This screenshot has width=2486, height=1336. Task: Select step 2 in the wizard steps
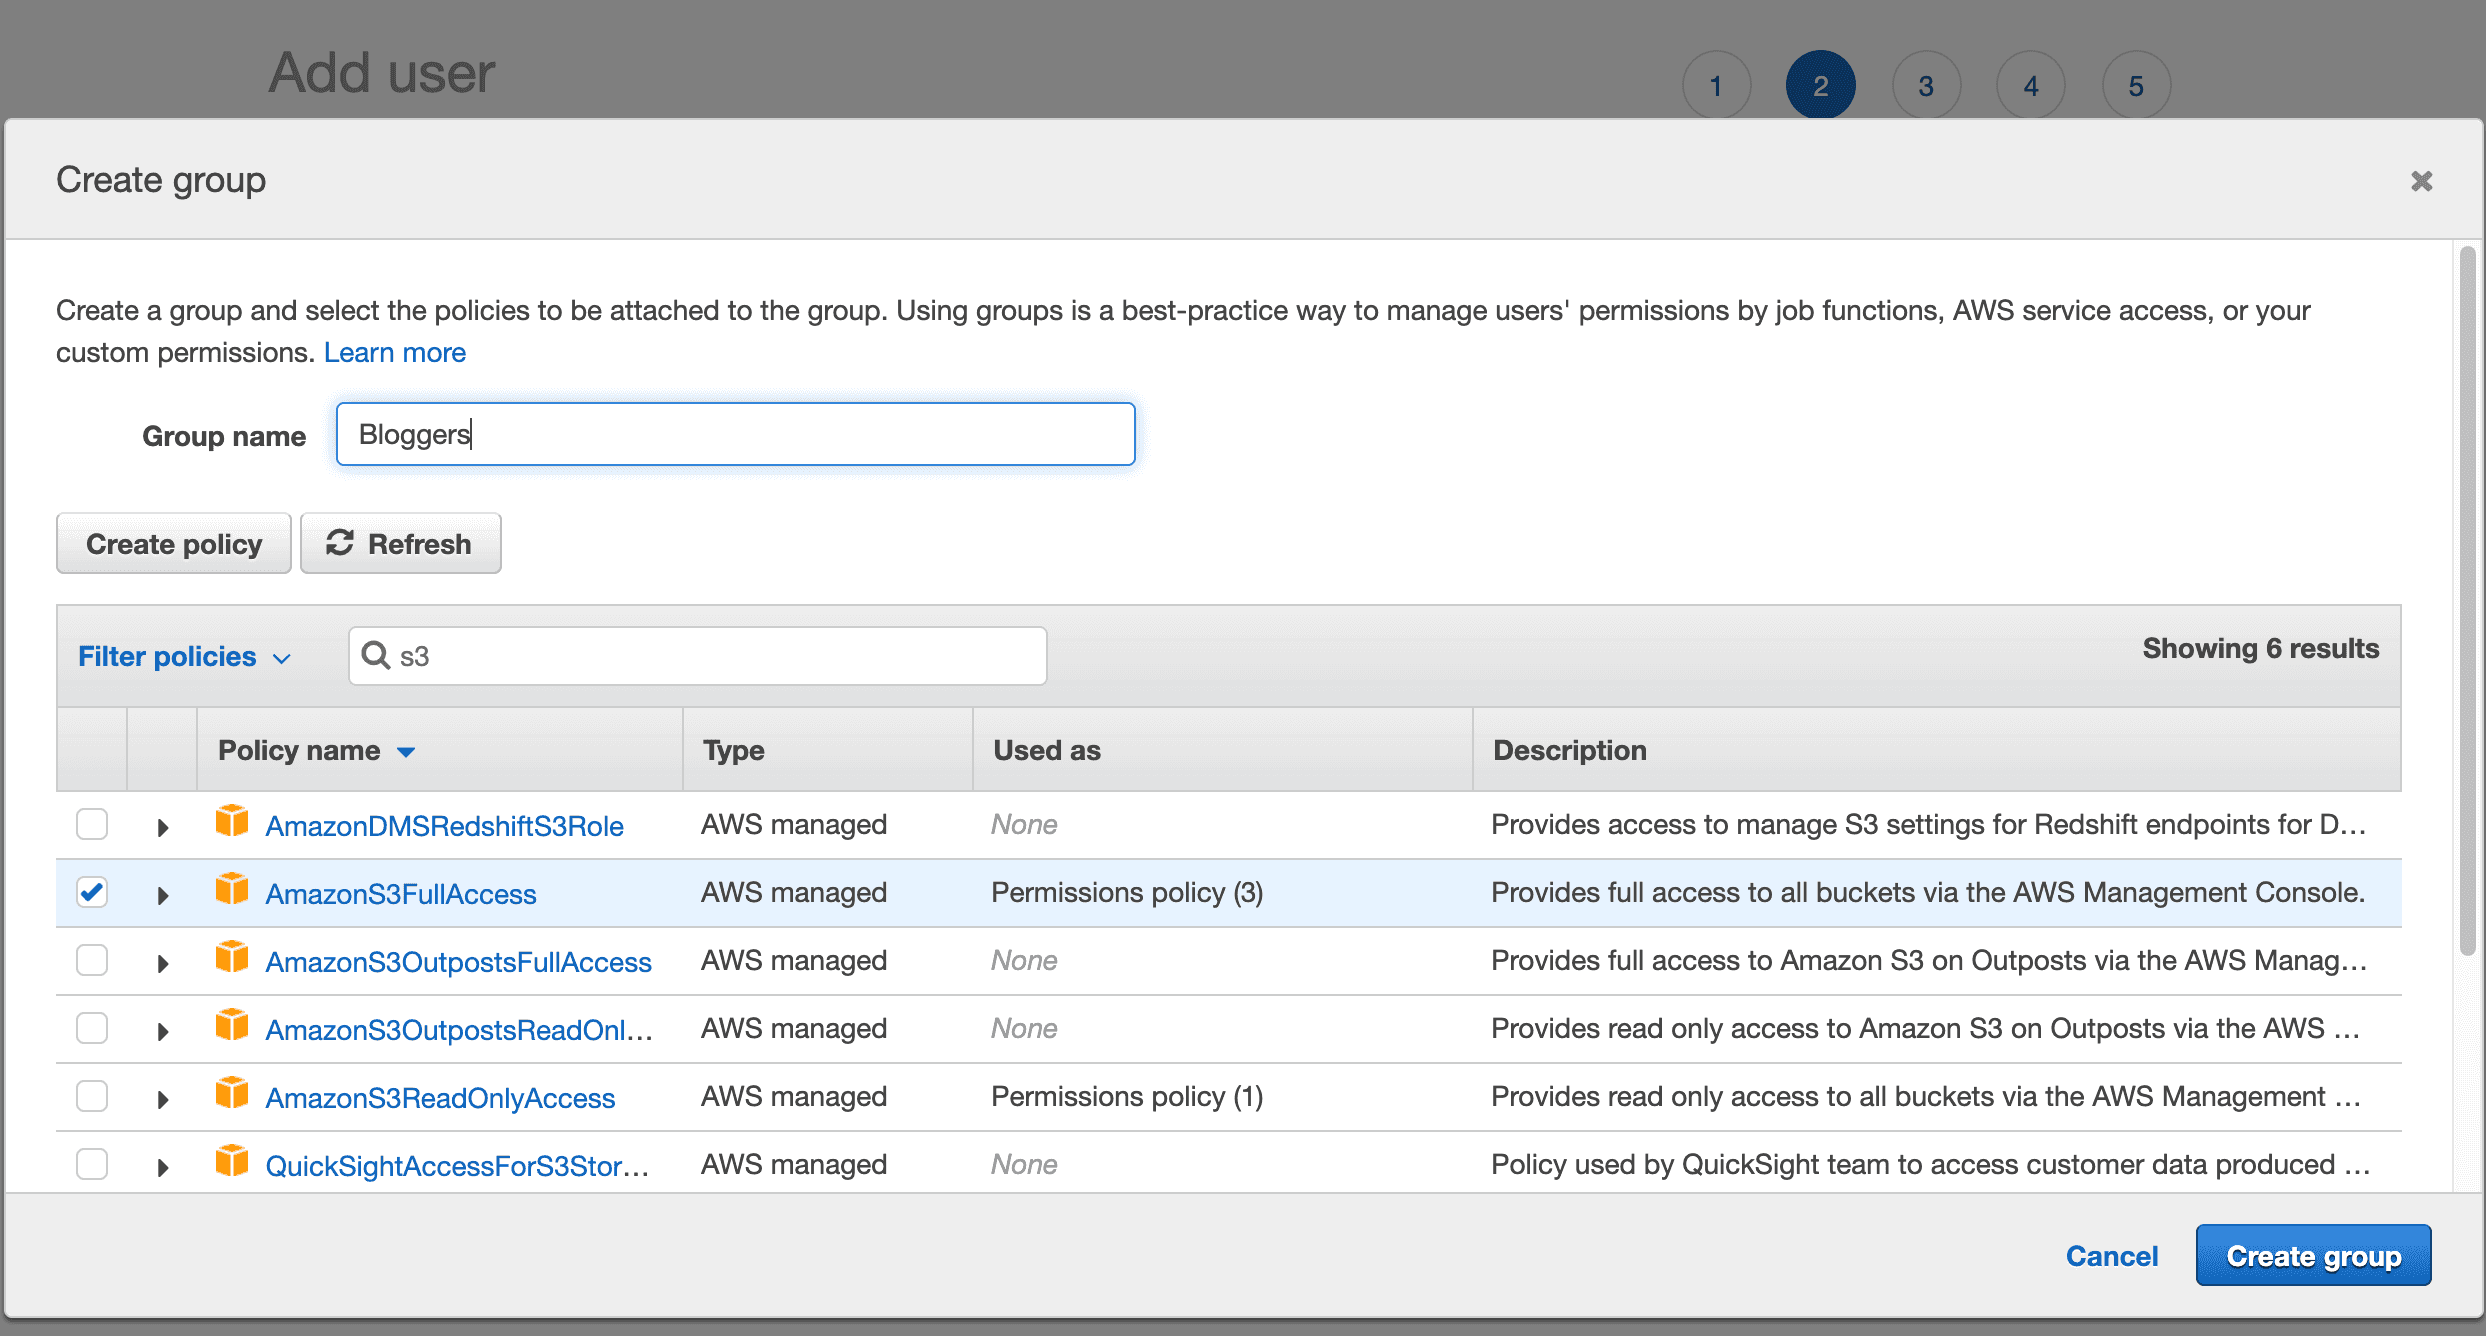(1820, 85)
